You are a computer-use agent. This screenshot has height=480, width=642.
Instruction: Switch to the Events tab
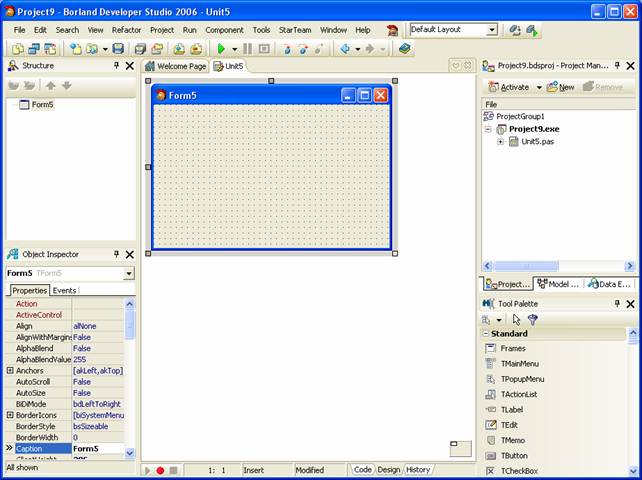pyautogui.click(x=65, y=290)
